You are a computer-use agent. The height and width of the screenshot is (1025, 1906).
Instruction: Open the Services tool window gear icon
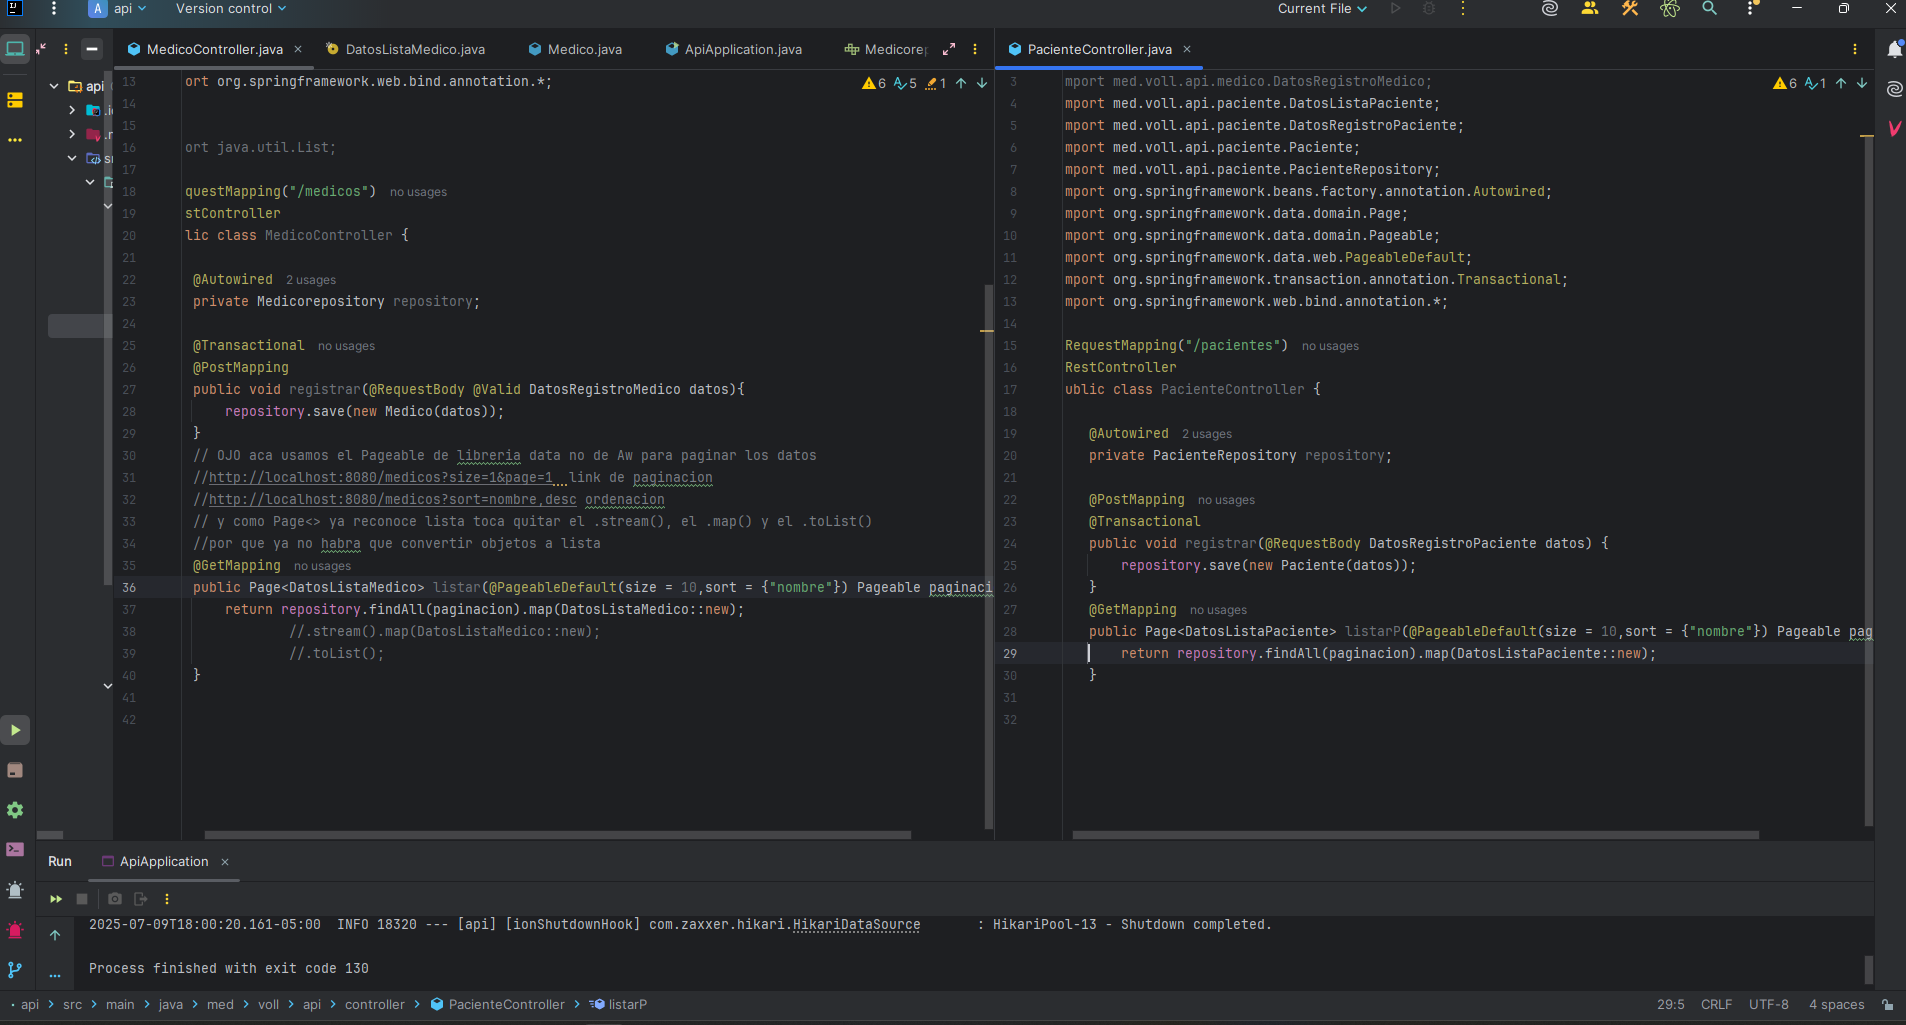pyautogui.click(x=15, y=810)
